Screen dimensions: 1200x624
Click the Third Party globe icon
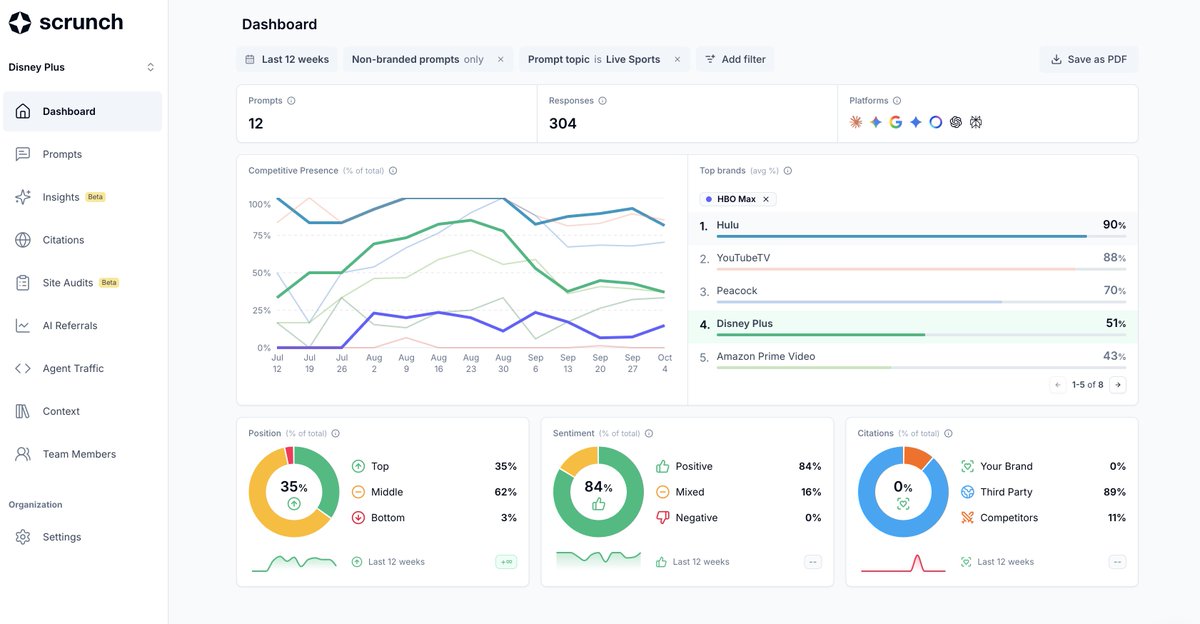coord(967,492)
